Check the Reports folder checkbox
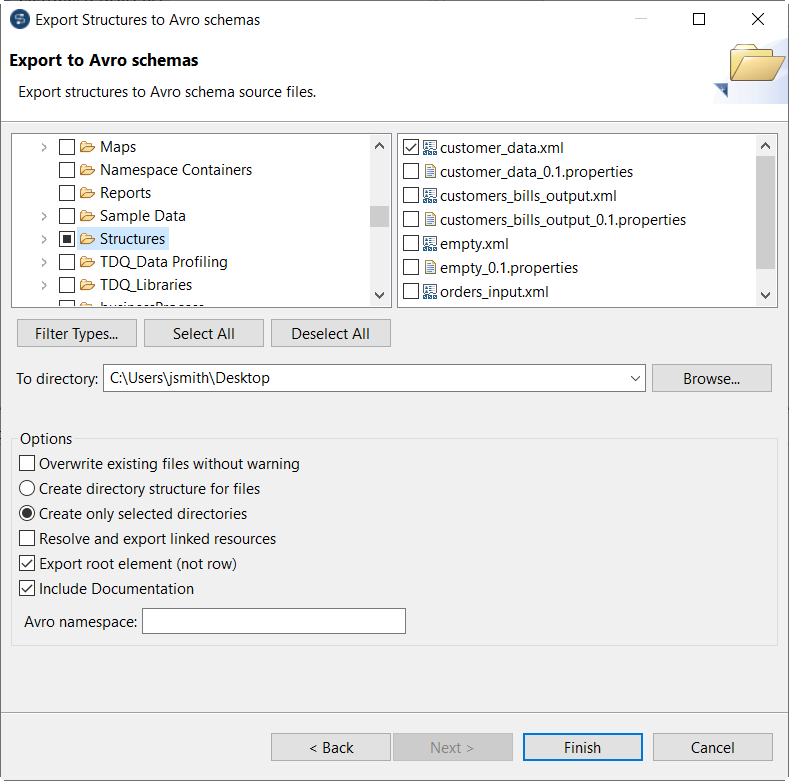The image size is (789, 781). 67,193
